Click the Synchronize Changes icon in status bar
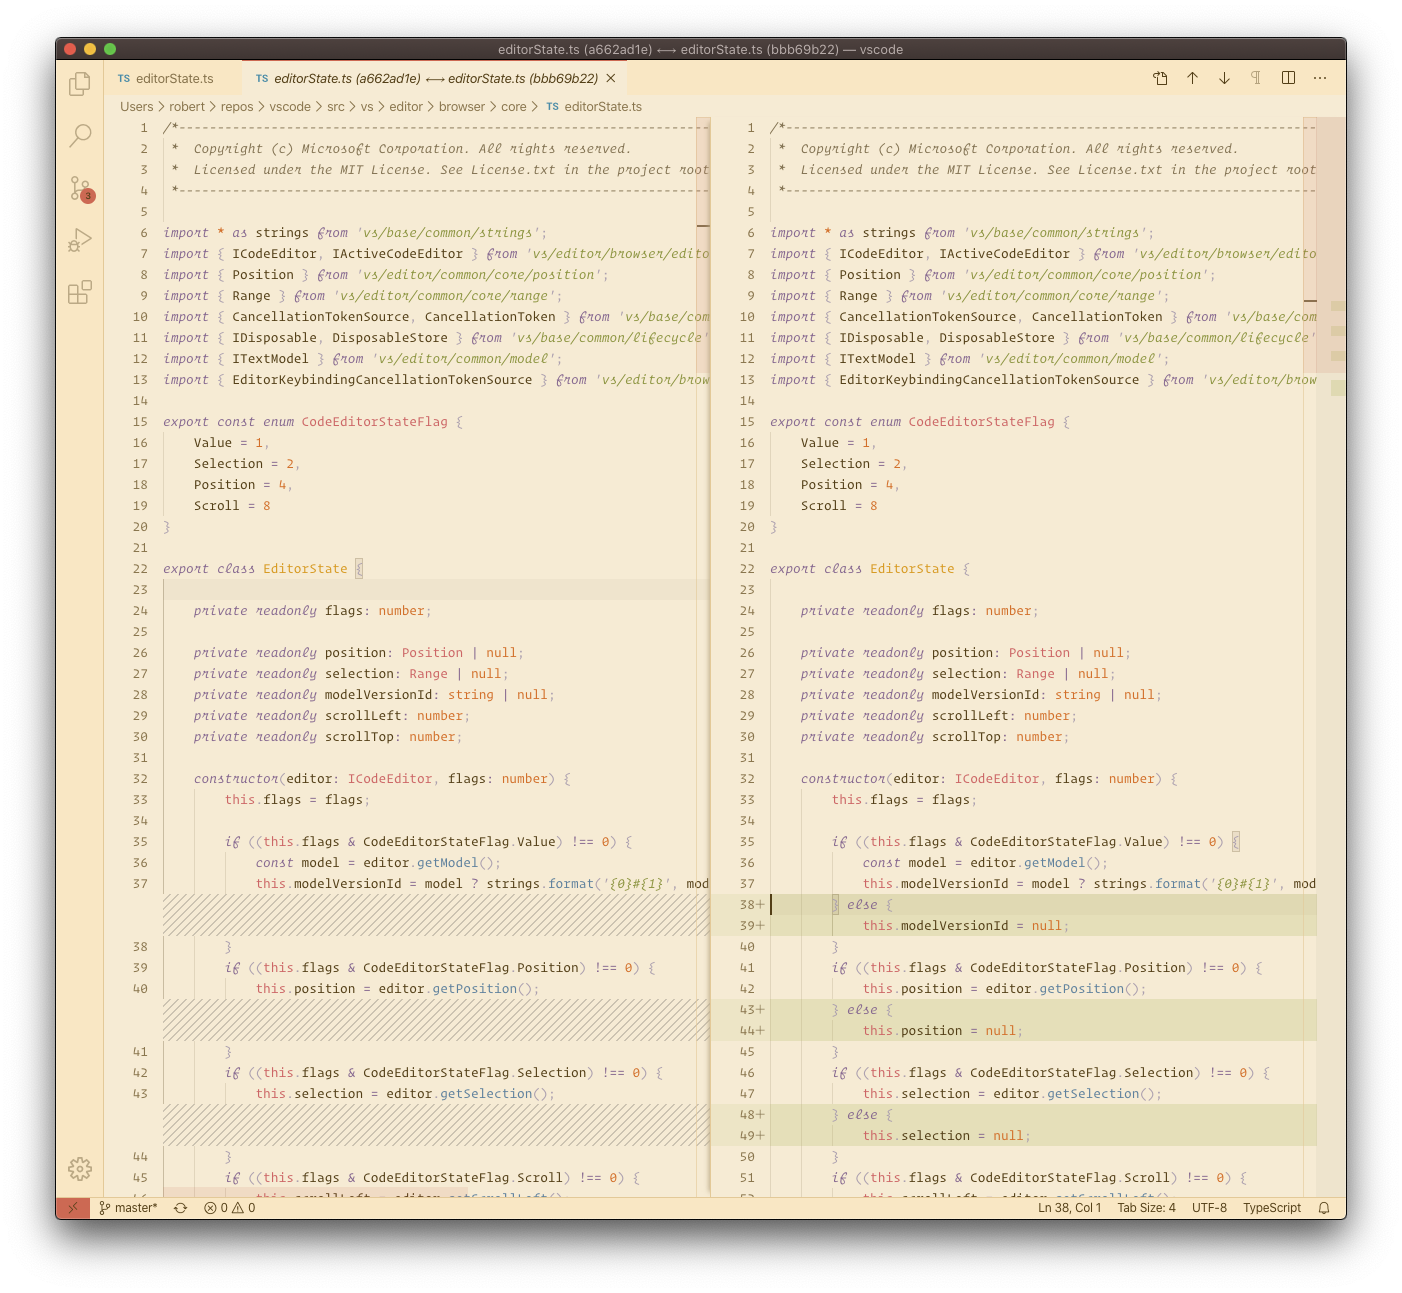 click(180, 1208)
